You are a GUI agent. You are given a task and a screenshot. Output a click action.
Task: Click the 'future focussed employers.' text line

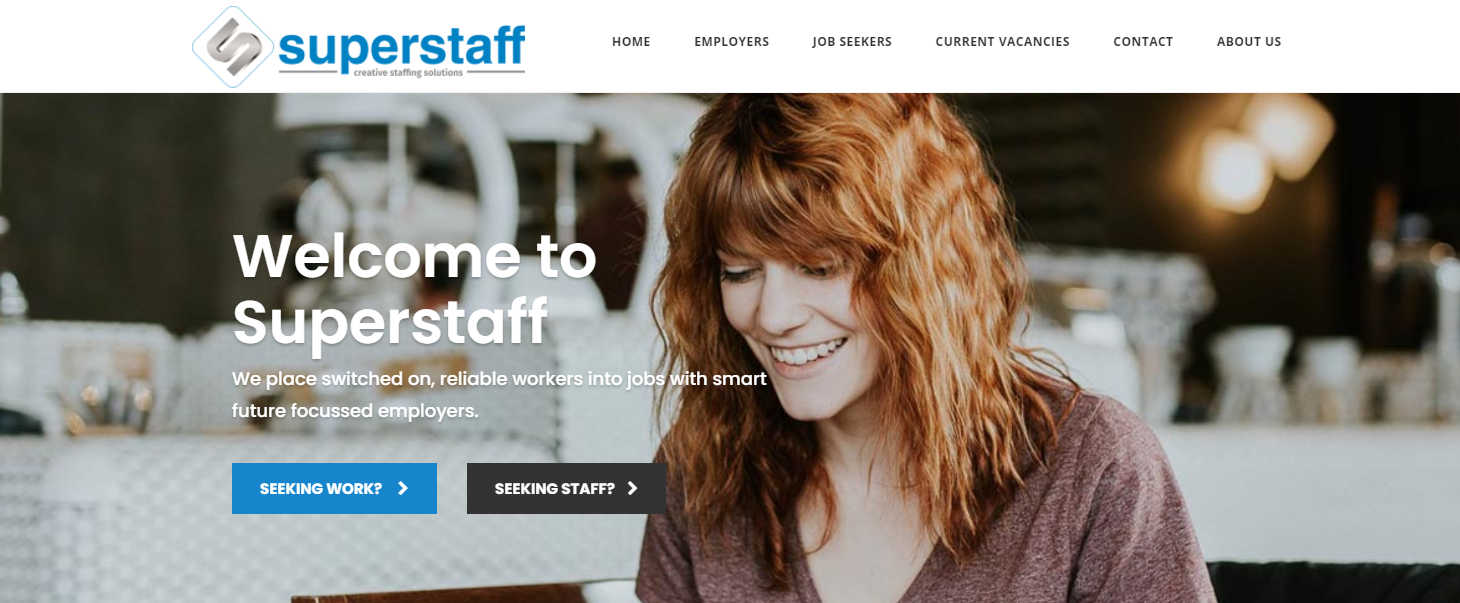pyautogui.click(x=355, y=411)
